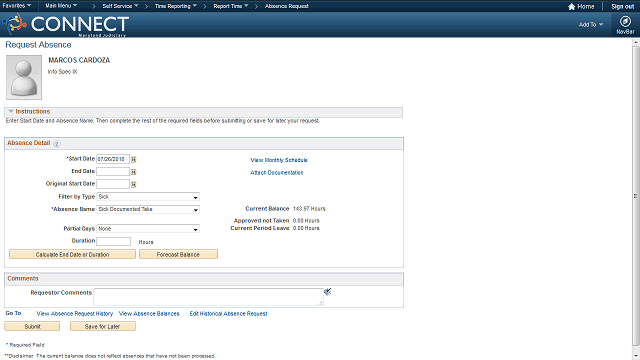Open the Add To dropdown
Viewport: 640px width, 360px height.
tap(591, 24)
